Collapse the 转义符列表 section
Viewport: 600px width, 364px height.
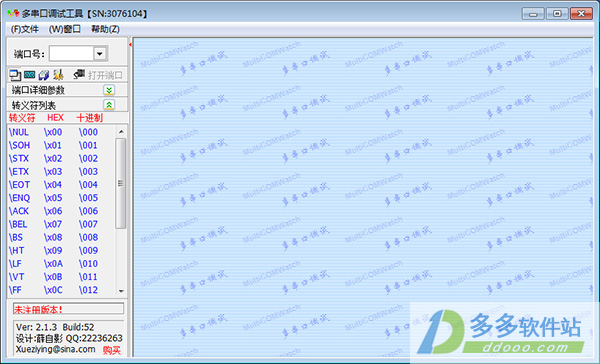[109, 105]
